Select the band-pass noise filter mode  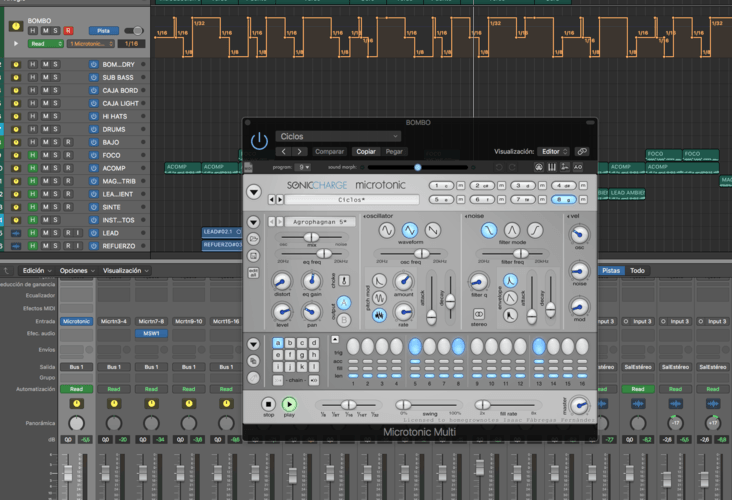pyautogui.click(x=512, y=230)
